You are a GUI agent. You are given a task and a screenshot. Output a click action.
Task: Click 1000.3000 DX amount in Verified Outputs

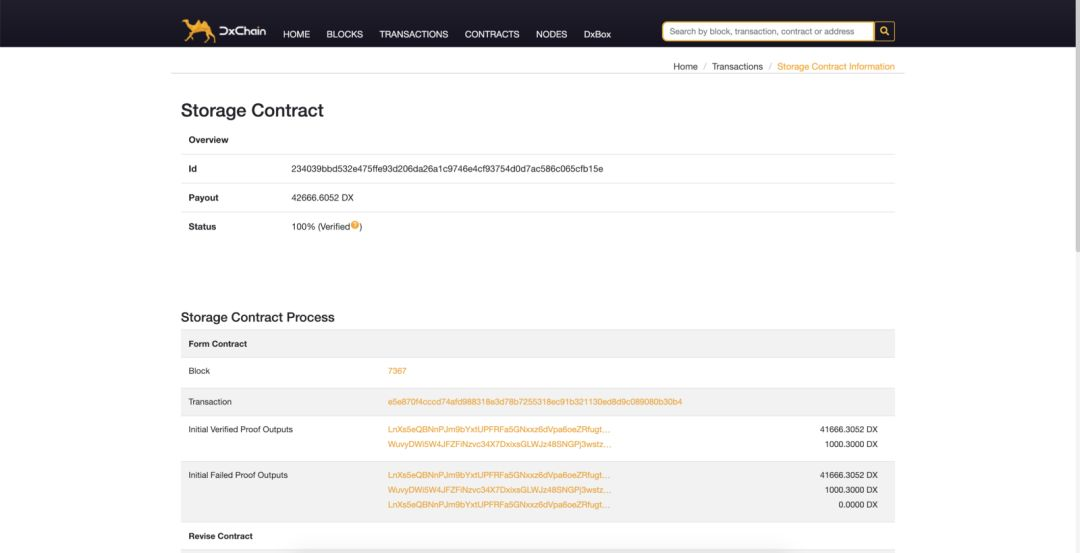(851, 445)
